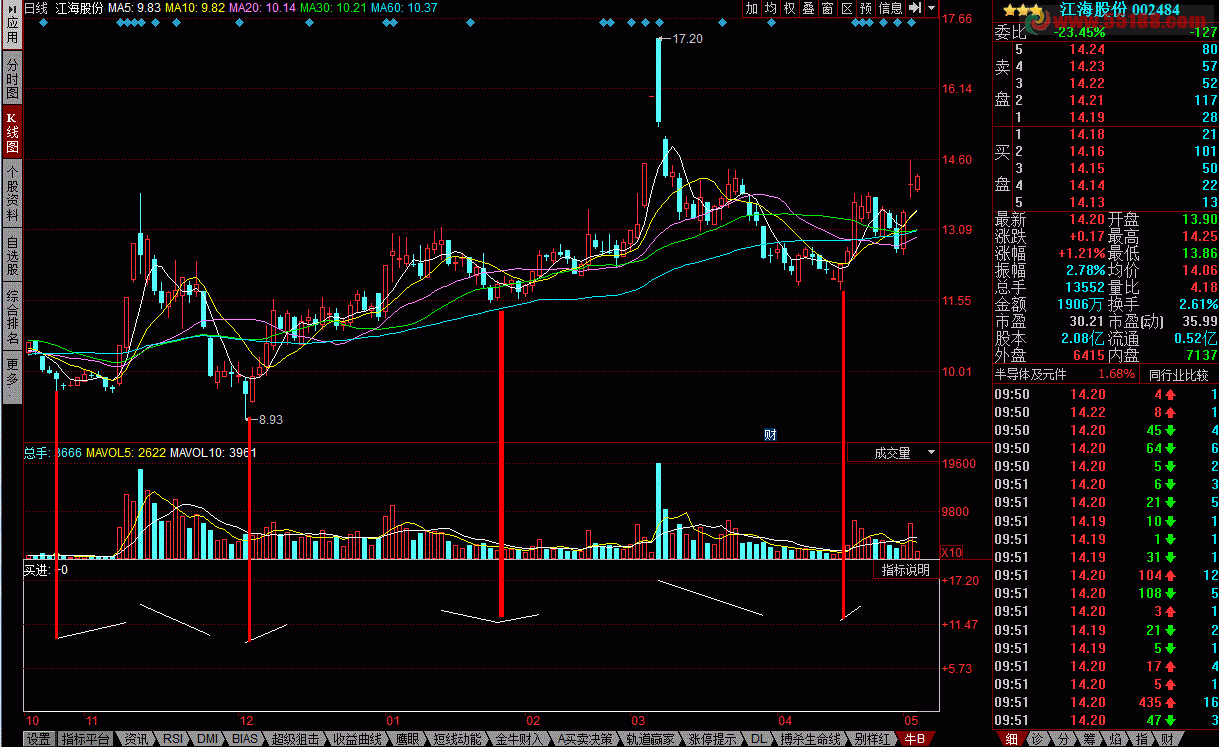The width and height of the screenshot is (1219, 747).
Task: Select the 超级狙击 indicator tab
Action: click(x=295, y=739)
